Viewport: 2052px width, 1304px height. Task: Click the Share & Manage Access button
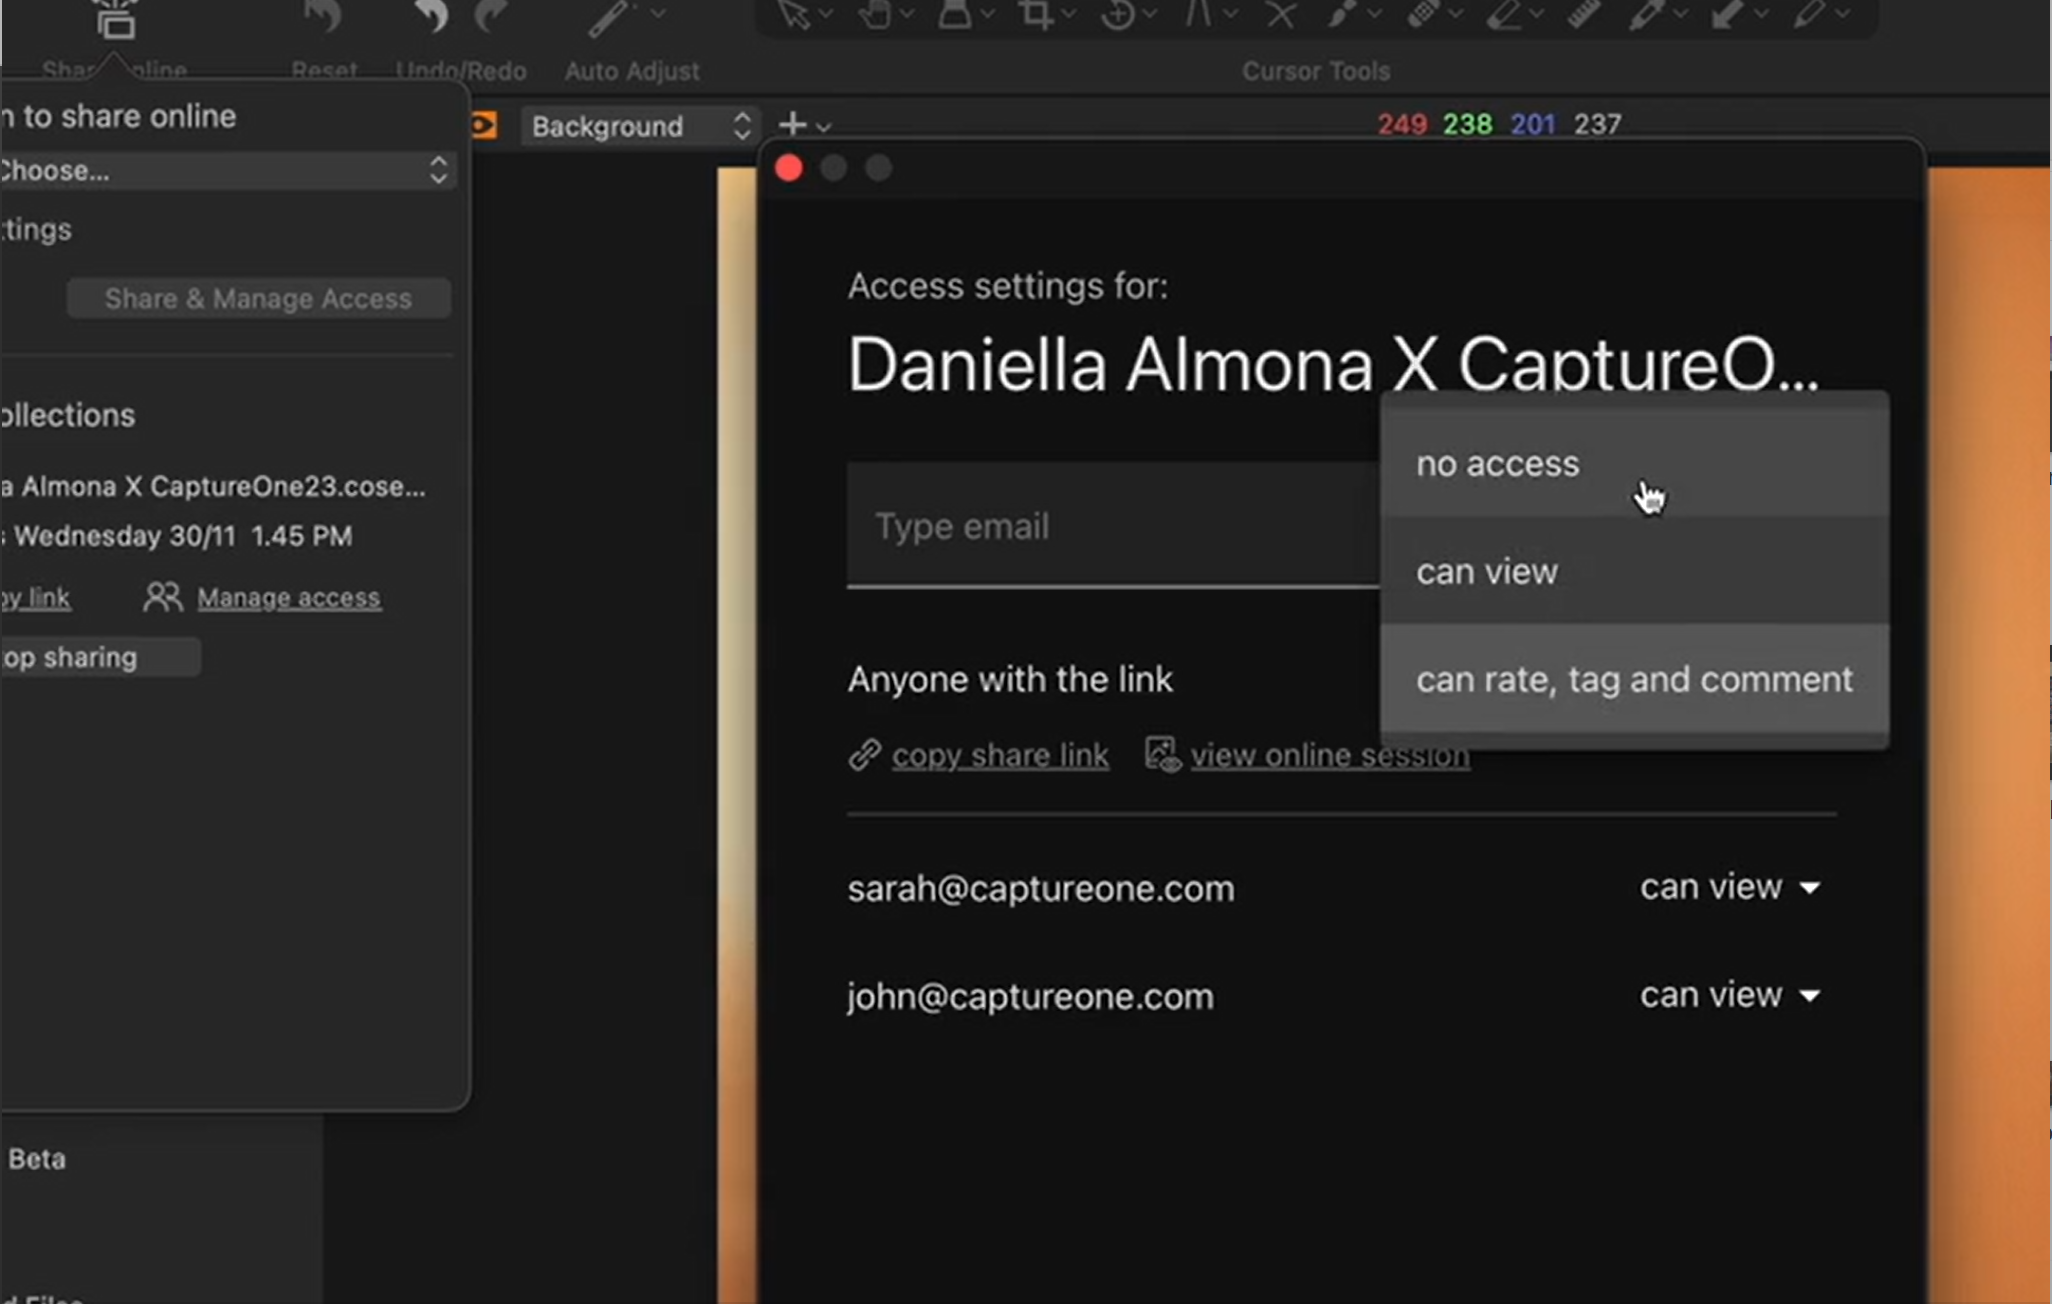(x=258, y=298)
